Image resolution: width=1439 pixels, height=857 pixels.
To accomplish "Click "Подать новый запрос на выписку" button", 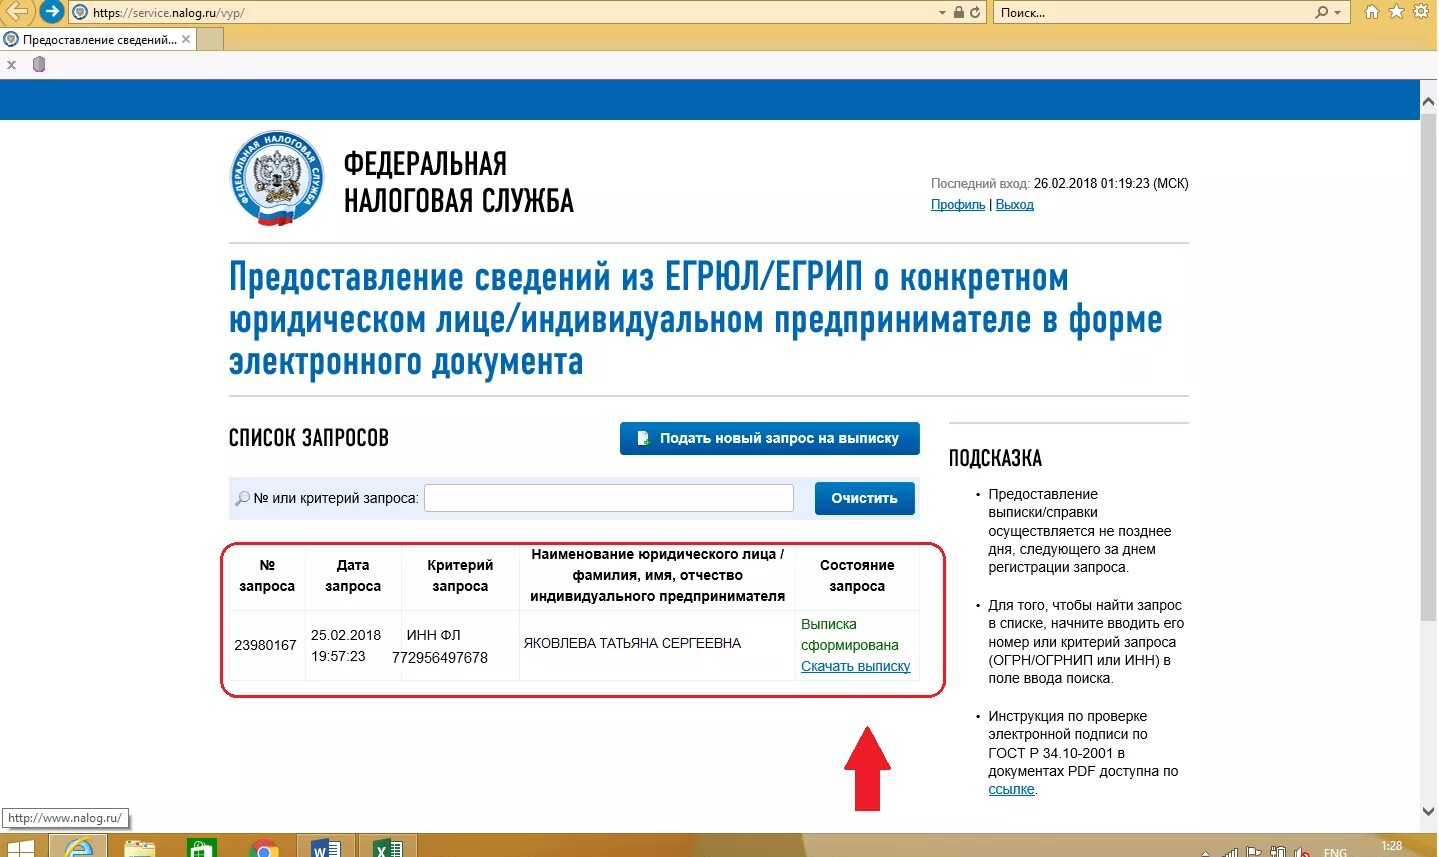I will [769, 438].
